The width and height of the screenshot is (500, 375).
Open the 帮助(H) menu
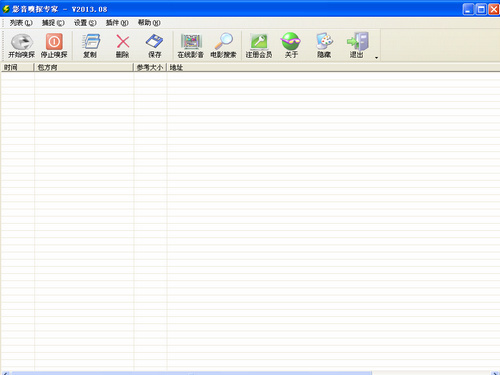pos(149,23)
